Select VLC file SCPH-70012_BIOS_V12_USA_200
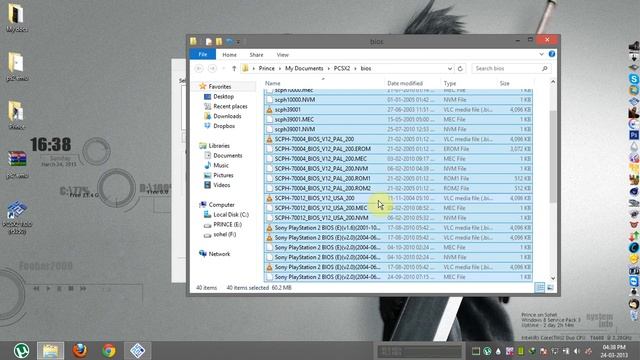Screen dimensions: 640x360 [398, 198]
